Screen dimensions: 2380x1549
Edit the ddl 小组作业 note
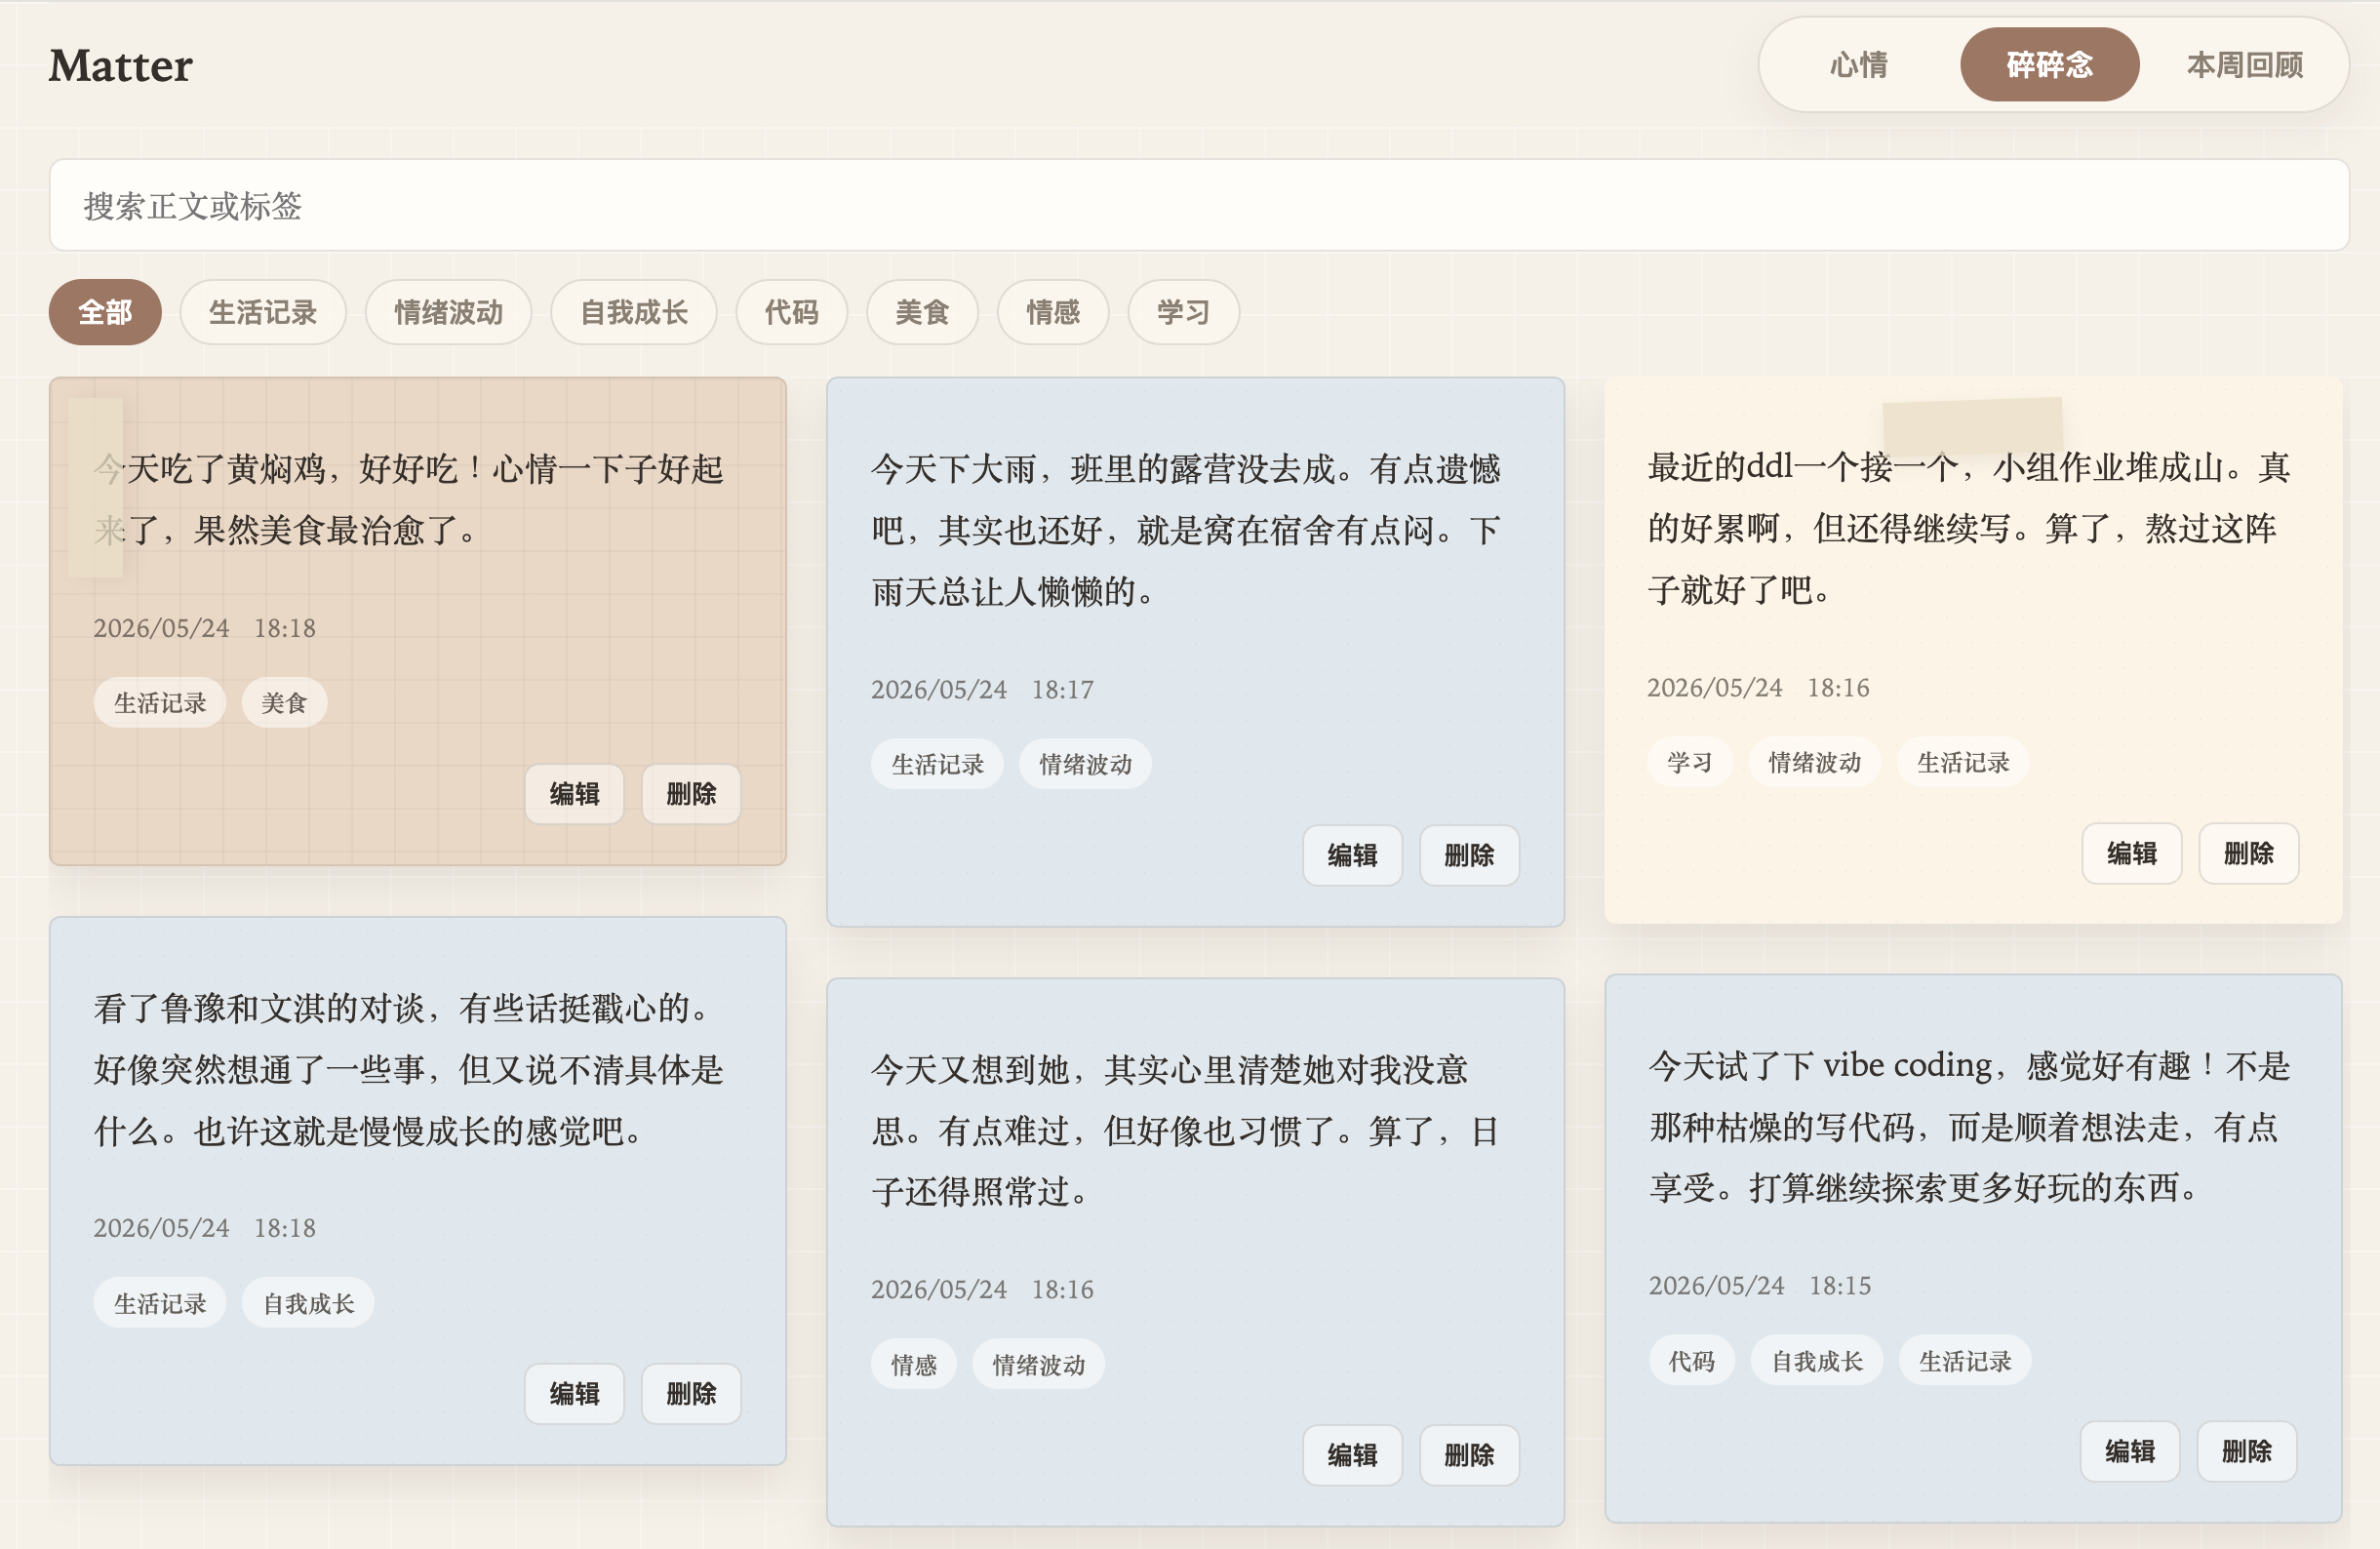coord(2132,853)
